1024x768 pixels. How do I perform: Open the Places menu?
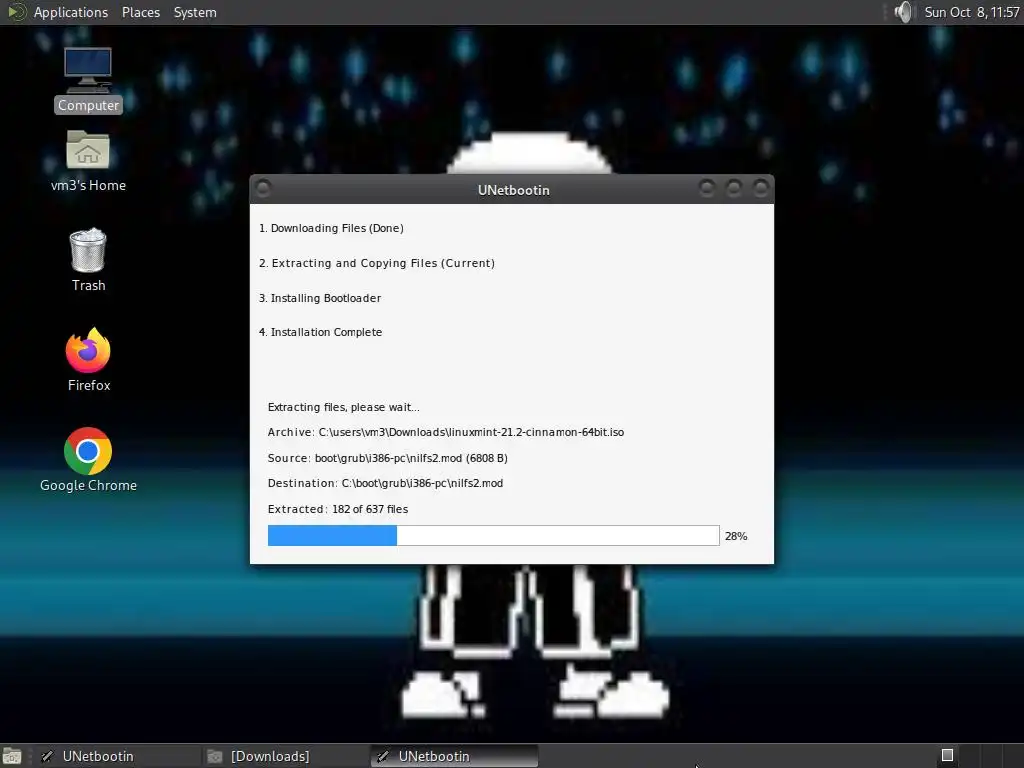[140, 12]
